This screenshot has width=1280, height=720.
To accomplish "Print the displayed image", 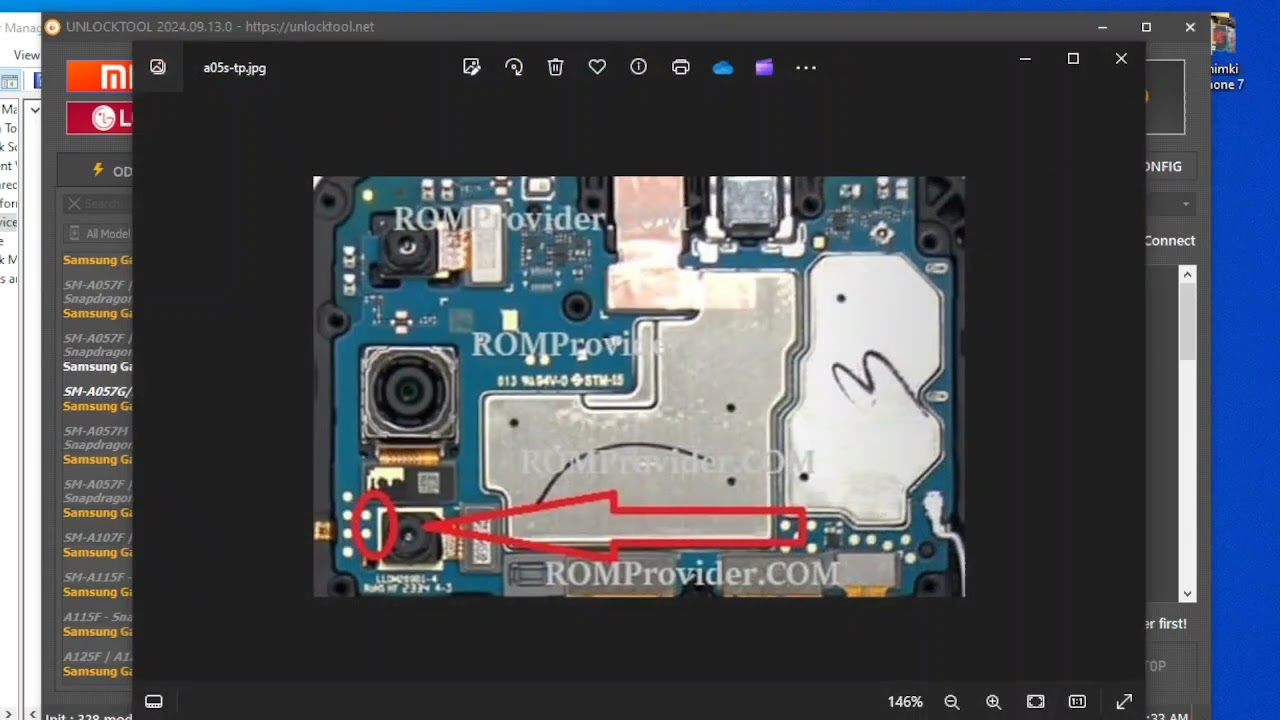I will tap(681, 67).
